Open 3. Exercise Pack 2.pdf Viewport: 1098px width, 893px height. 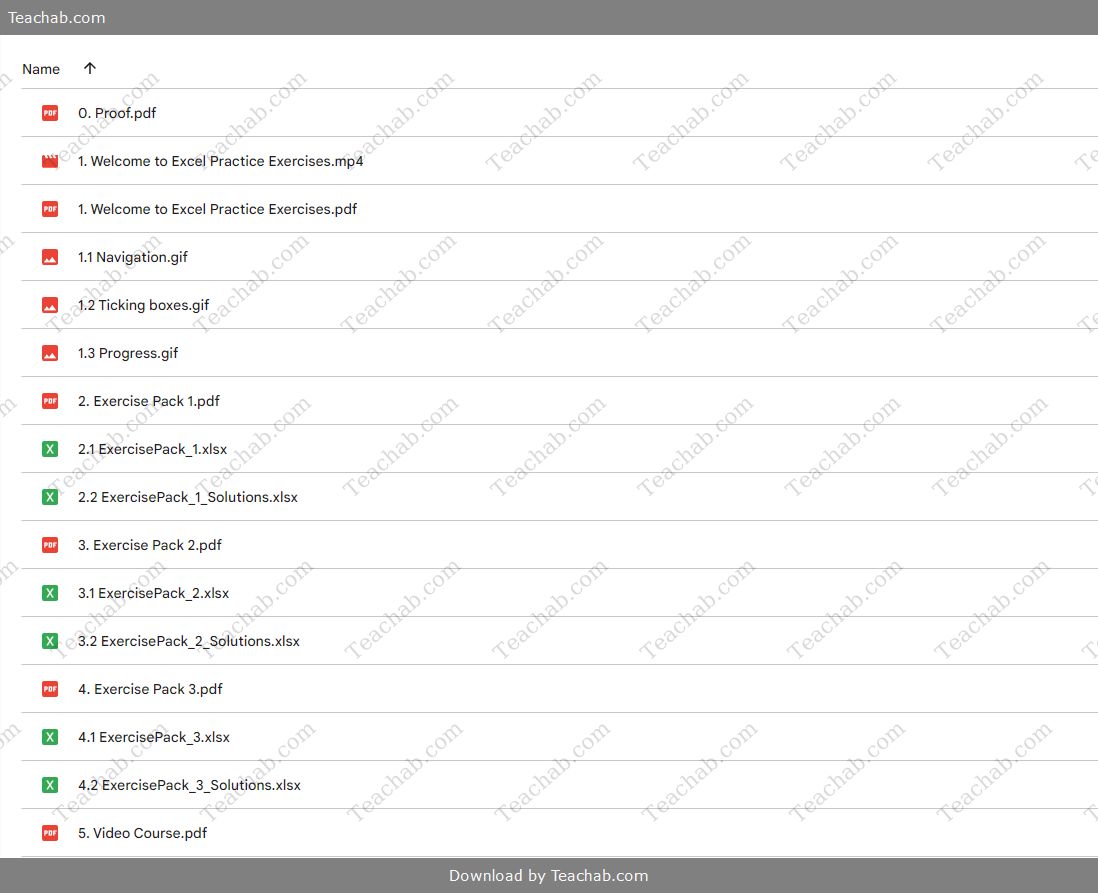(150, 545)
